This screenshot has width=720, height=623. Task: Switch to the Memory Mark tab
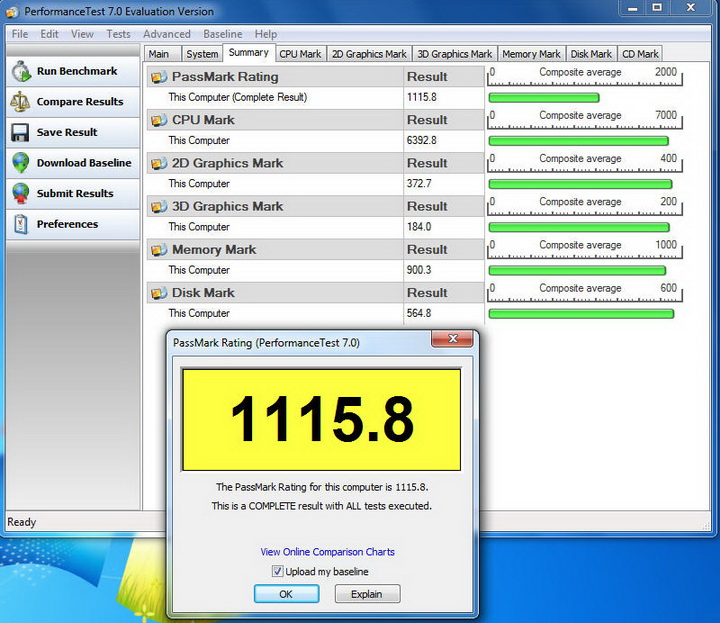[531, 54]
